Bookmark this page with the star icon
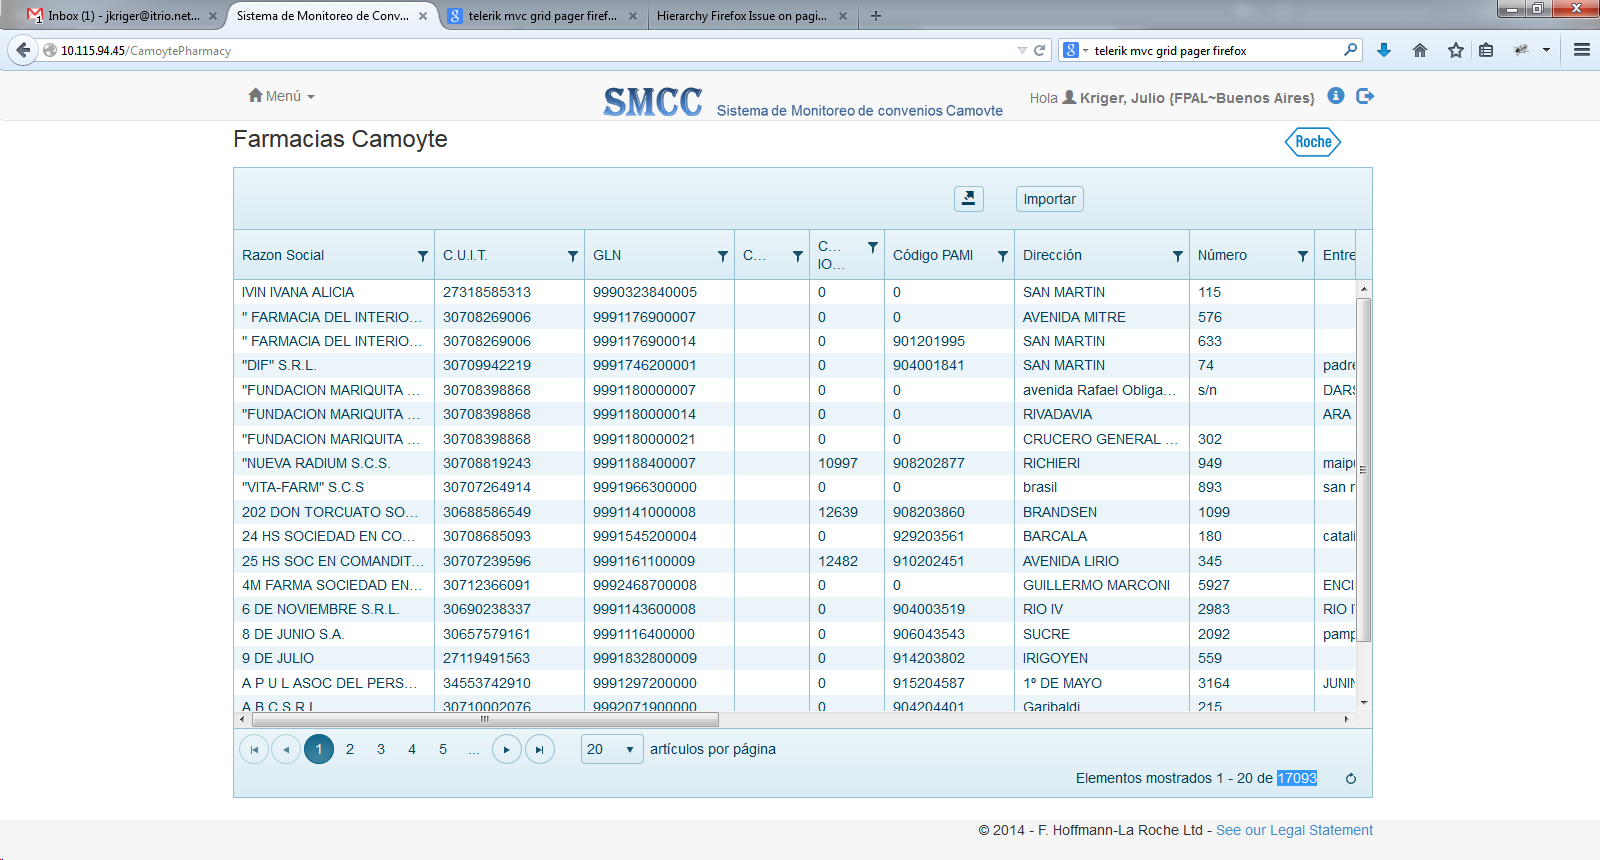Viewport: 1600px width, 860px height. pos(1456,50)
